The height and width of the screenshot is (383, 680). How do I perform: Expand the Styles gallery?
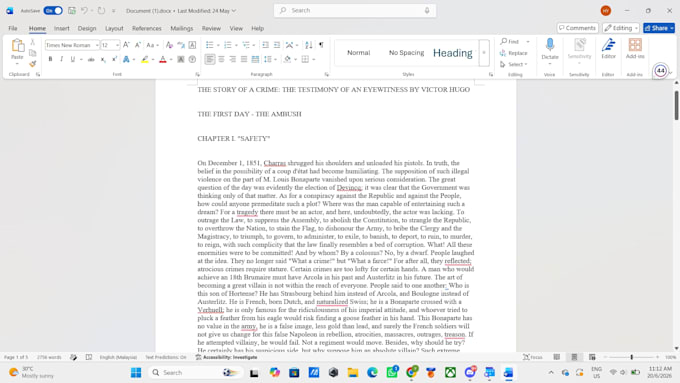[x=484, y=53]
